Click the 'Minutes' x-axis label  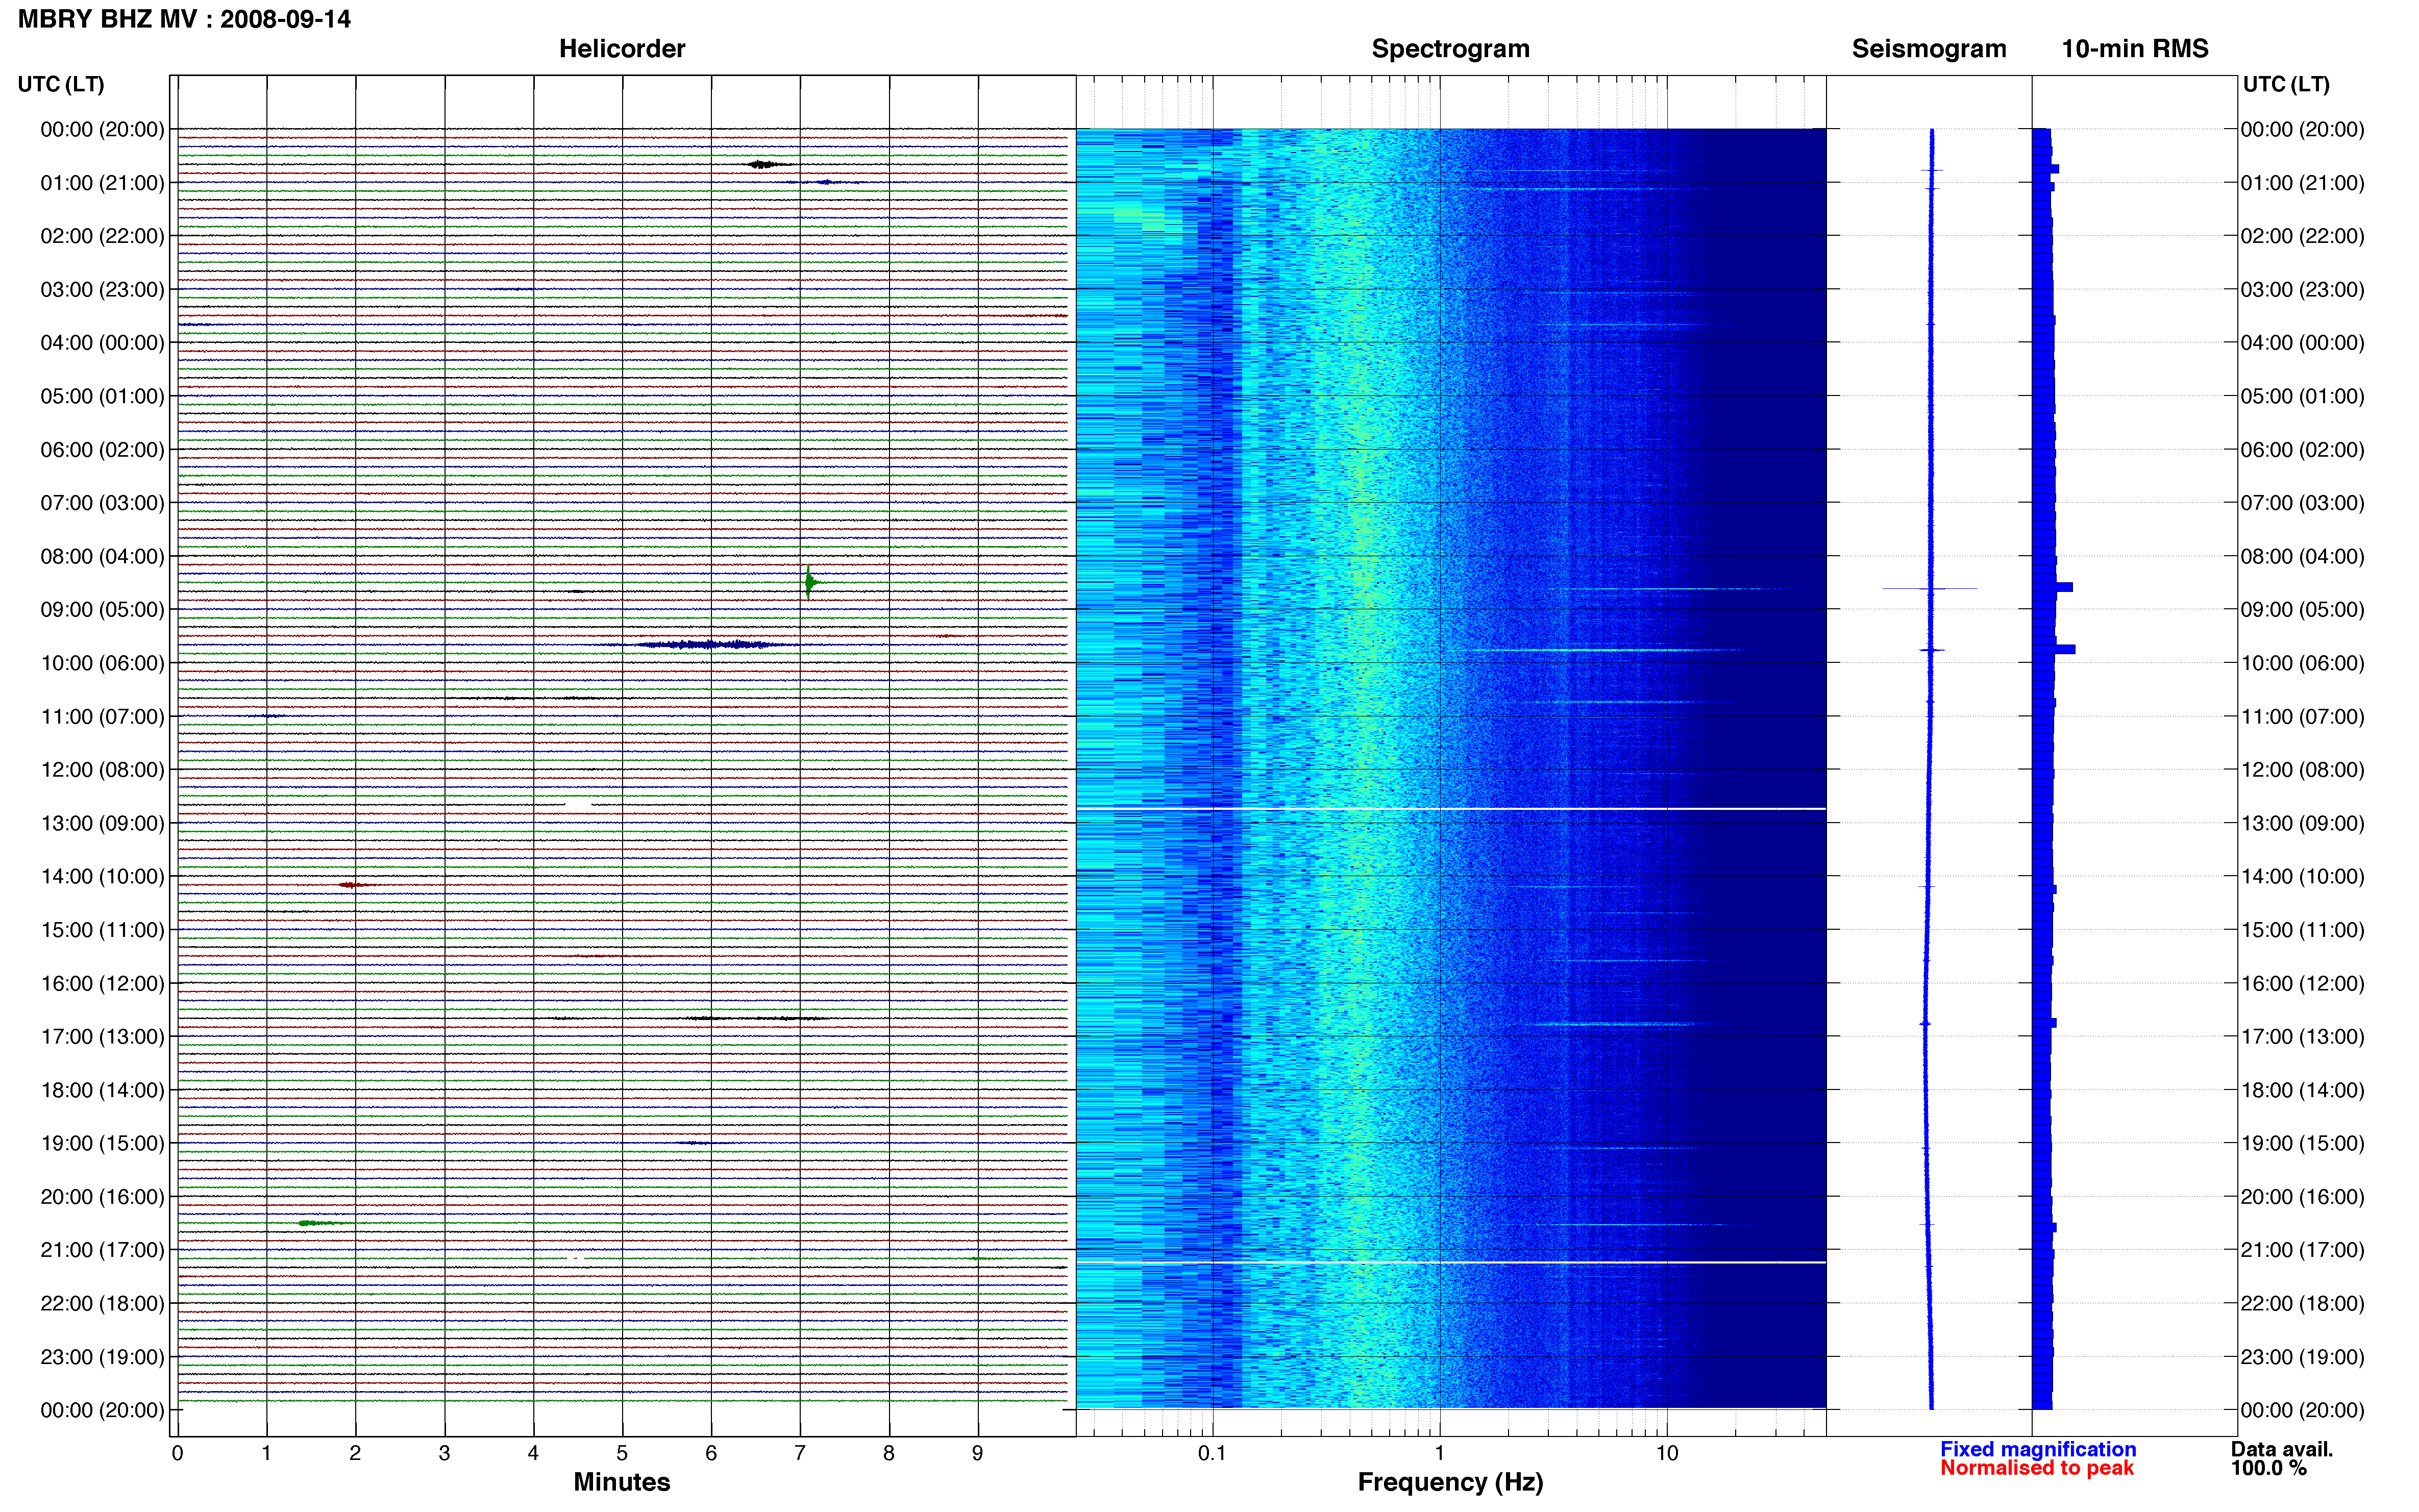point(621,1482)
